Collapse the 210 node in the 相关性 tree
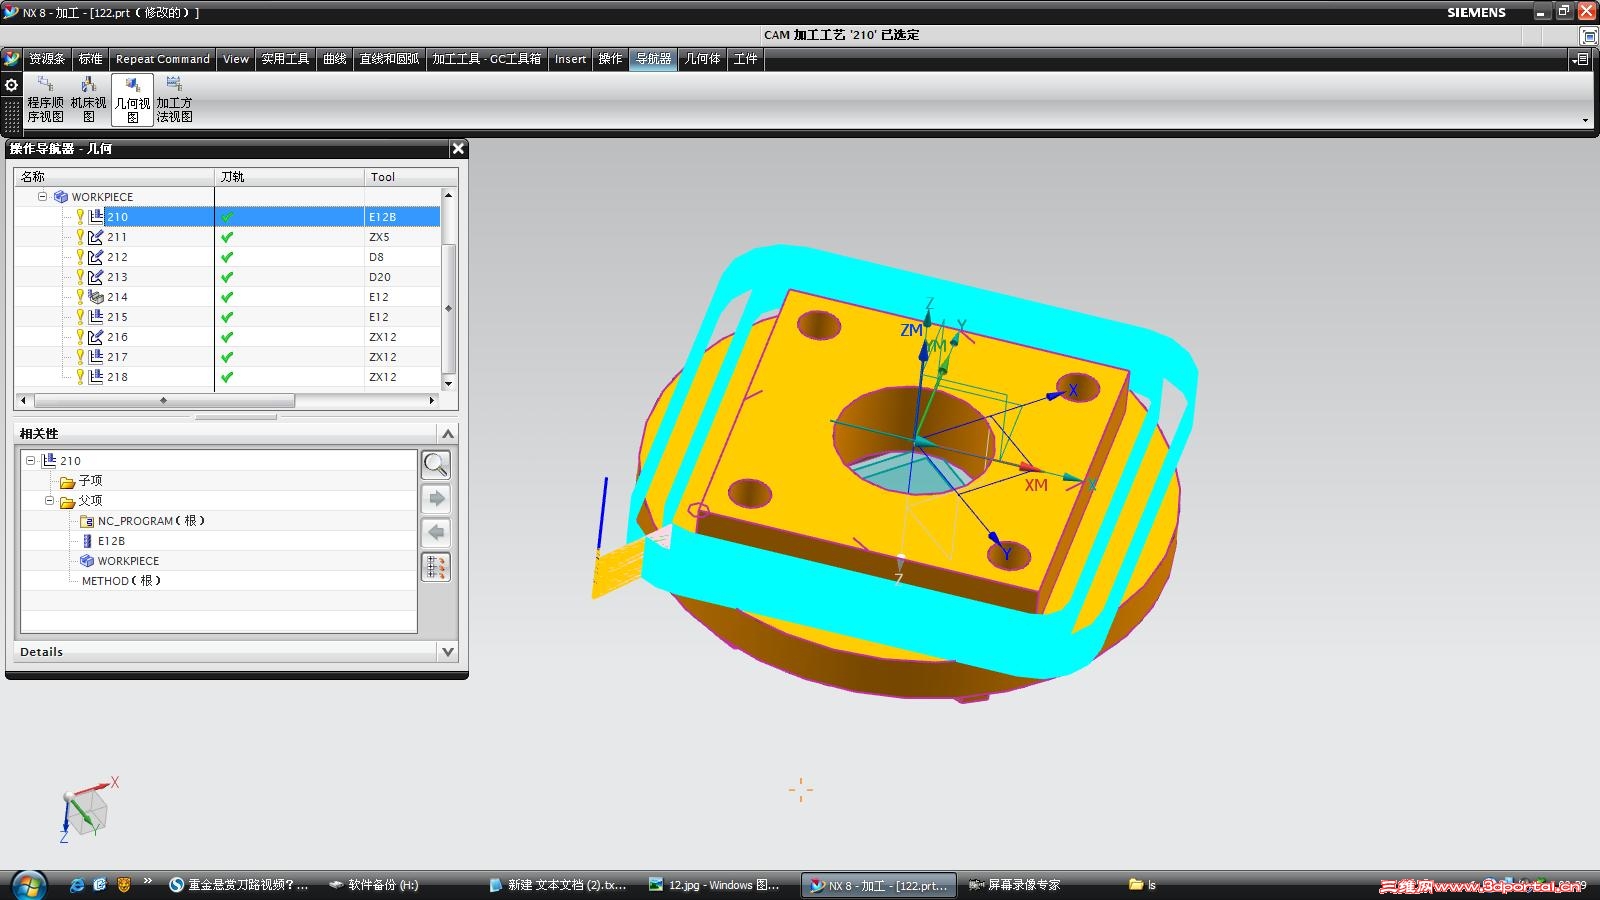1600x900 pixels. [30, 461]
